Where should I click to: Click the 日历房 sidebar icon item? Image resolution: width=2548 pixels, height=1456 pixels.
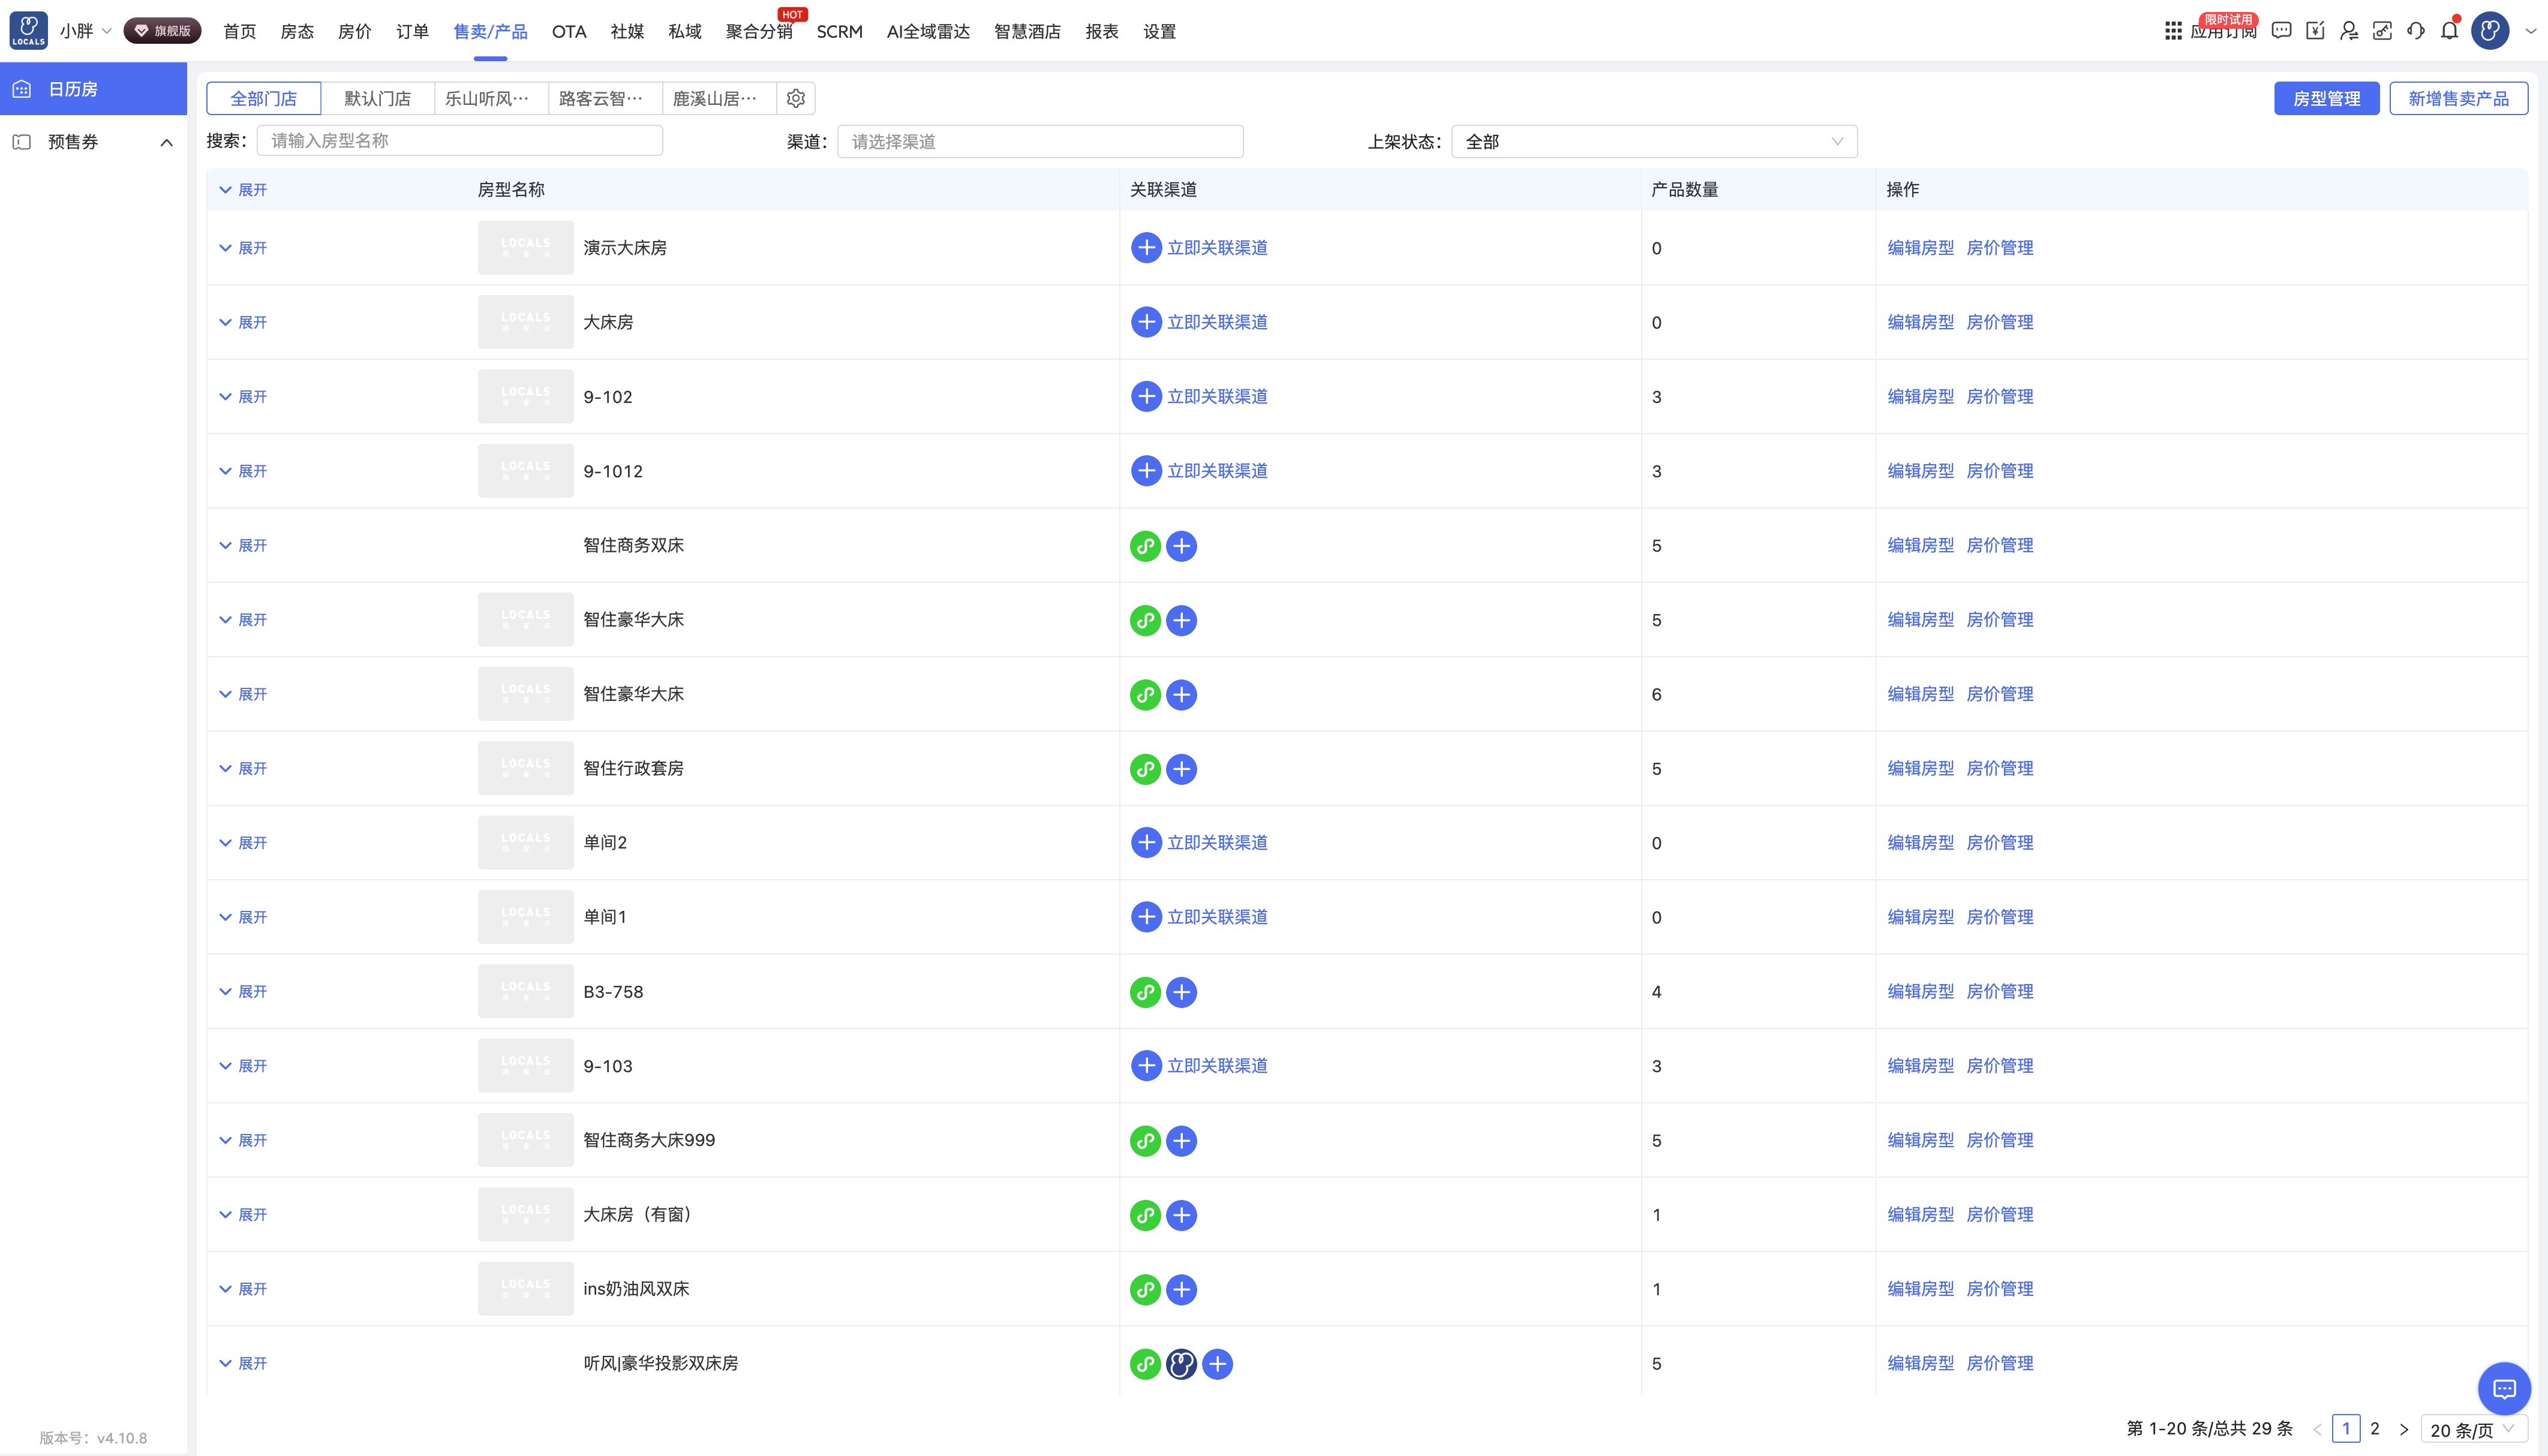[93, 89]
